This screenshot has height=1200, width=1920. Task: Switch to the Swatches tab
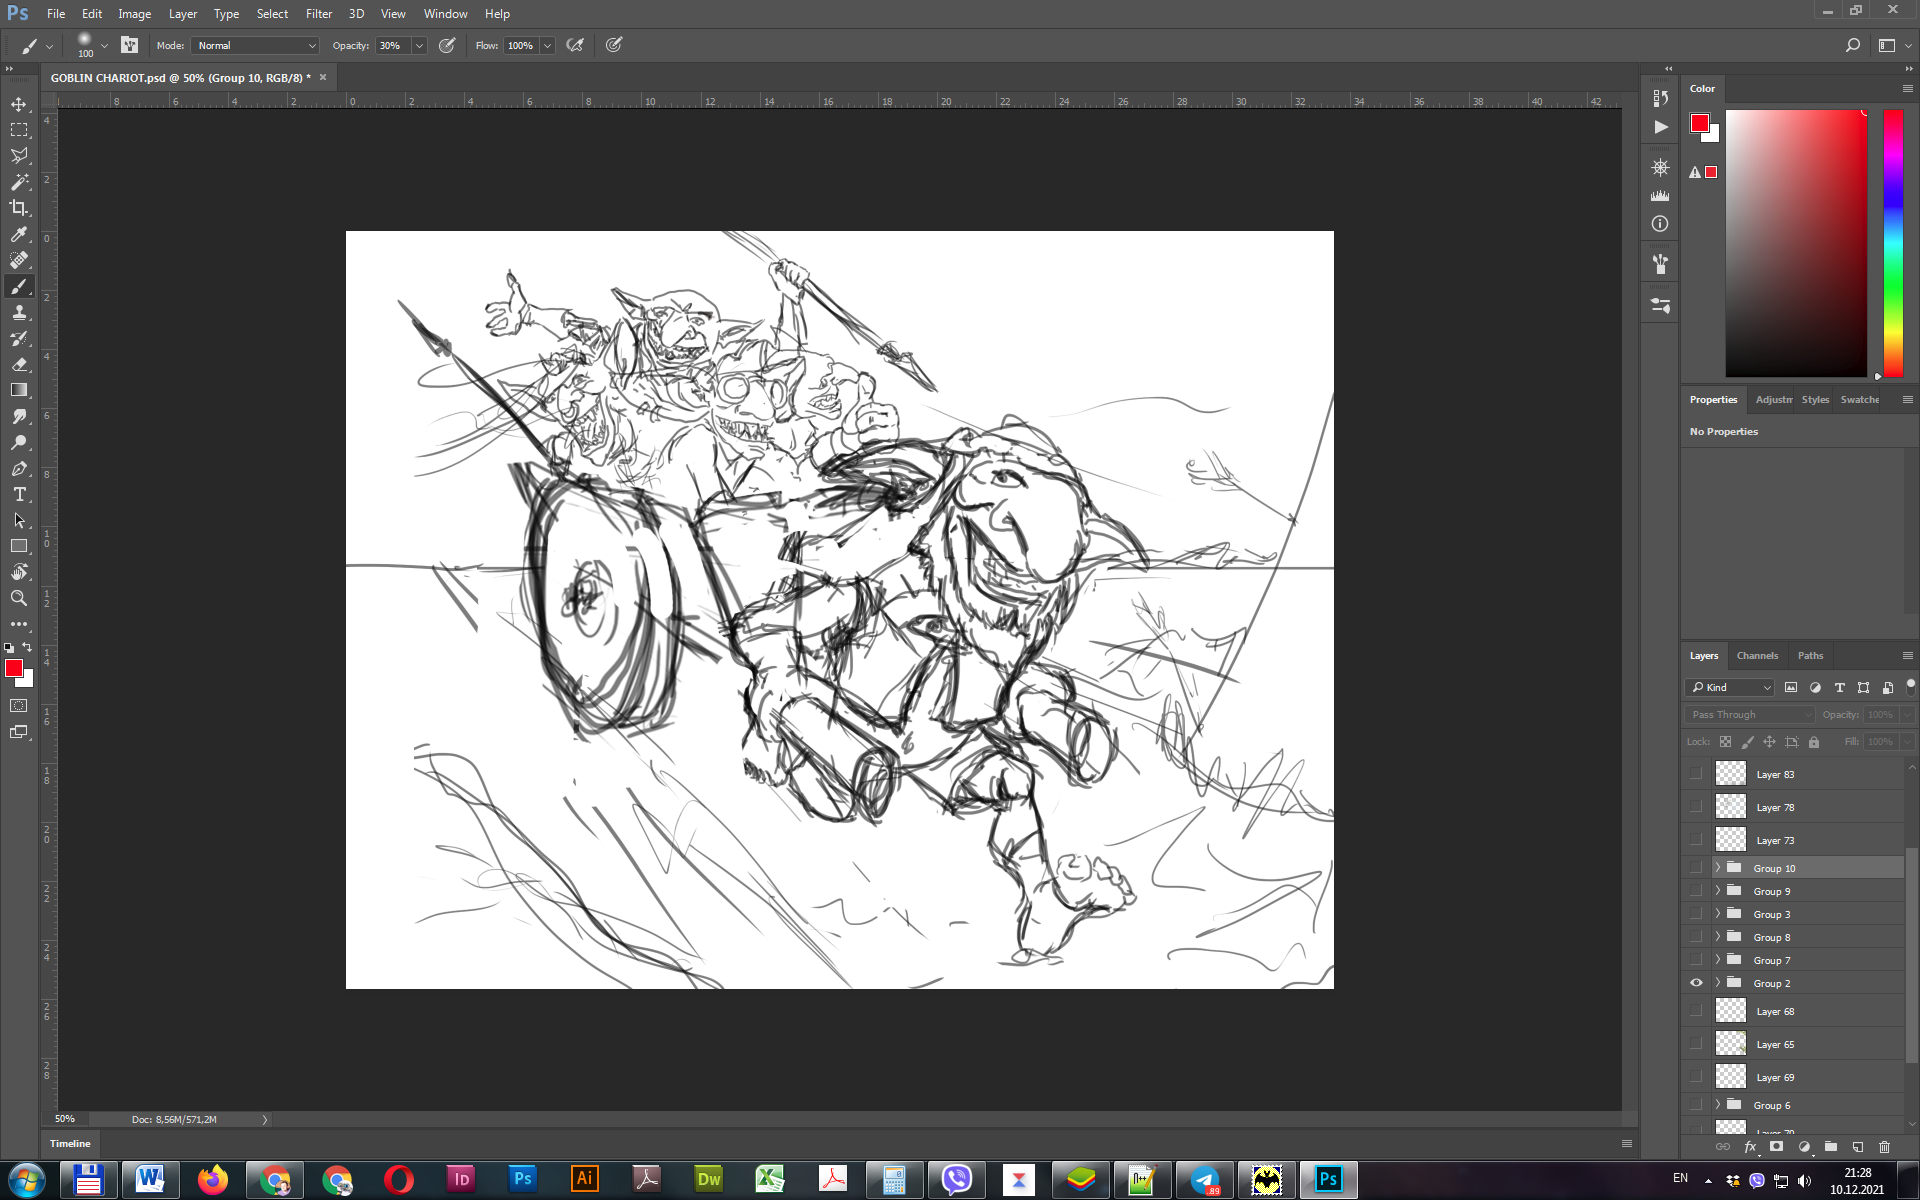click(1859, 400)
